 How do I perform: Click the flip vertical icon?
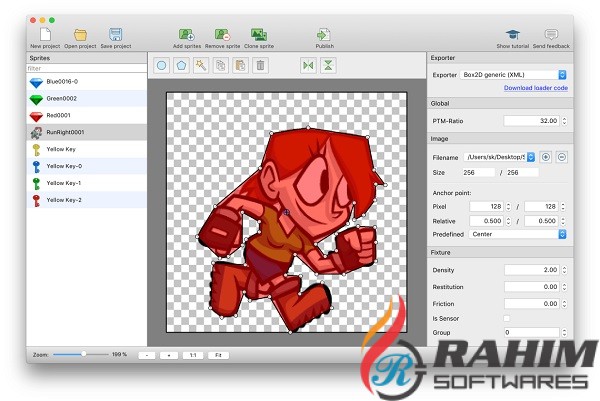328,65
